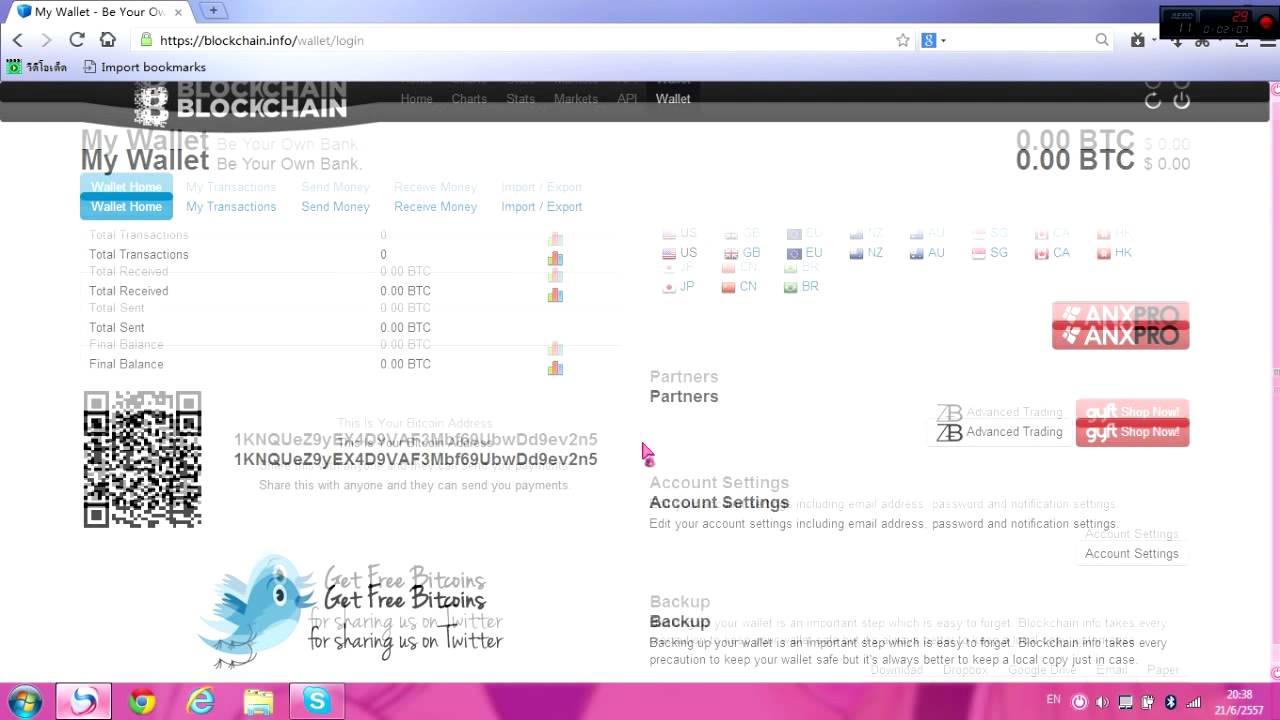Click the My Wallet browser tab
Screen dimensions: 1280x720
coord(100,12)
